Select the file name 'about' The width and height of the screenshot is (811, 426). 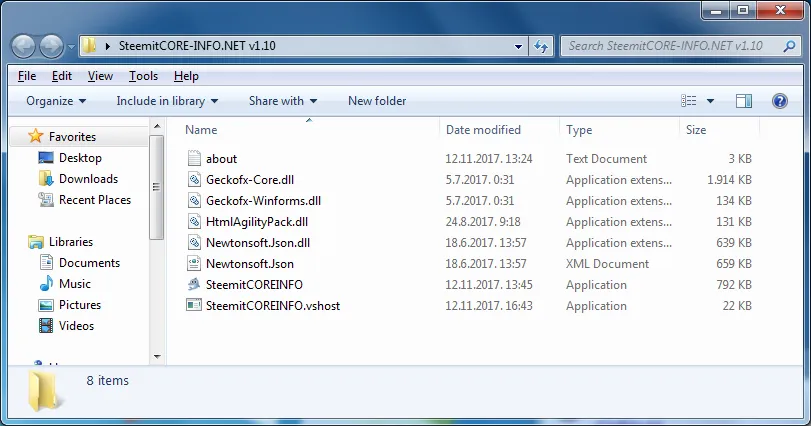tap(221, 159)
